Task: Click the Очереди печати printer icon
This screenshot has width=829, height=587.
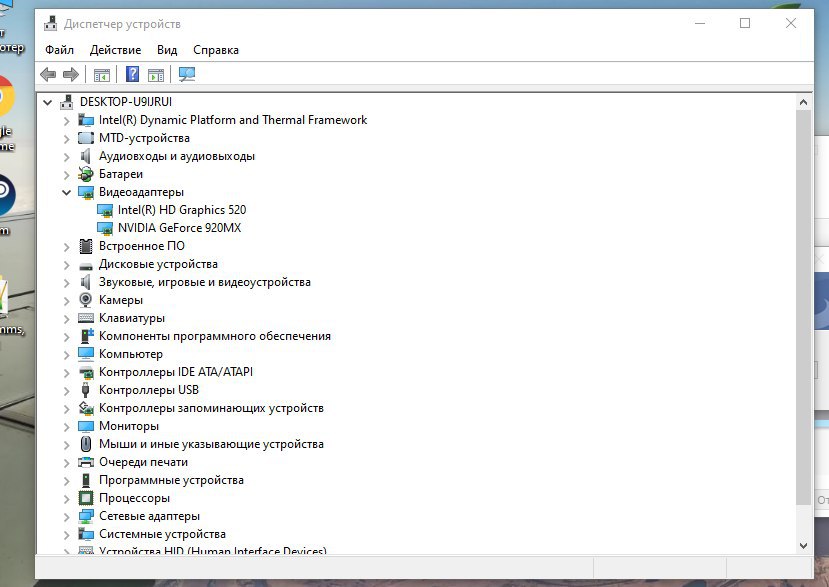Action: pyautogui.click(x=86, y=462)
